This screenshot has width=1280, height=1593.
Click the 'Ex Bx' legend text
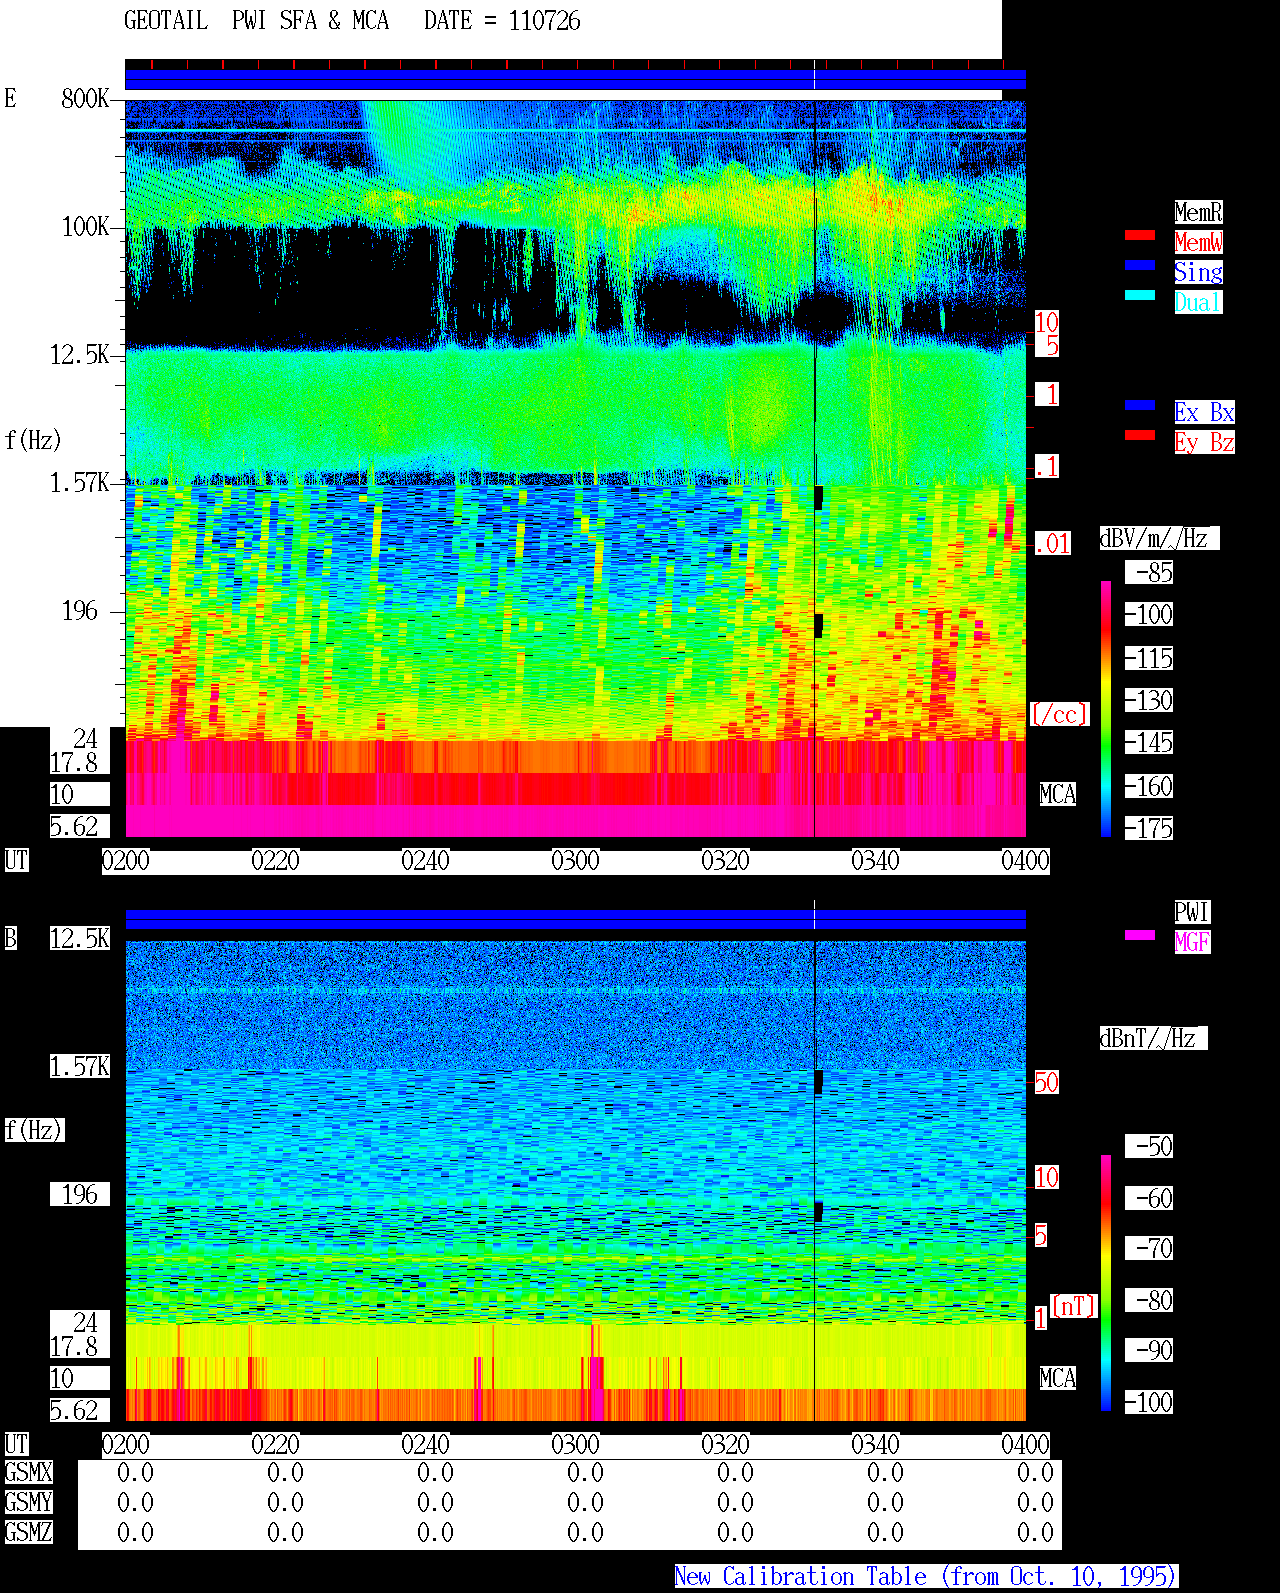coord(1204,412)
